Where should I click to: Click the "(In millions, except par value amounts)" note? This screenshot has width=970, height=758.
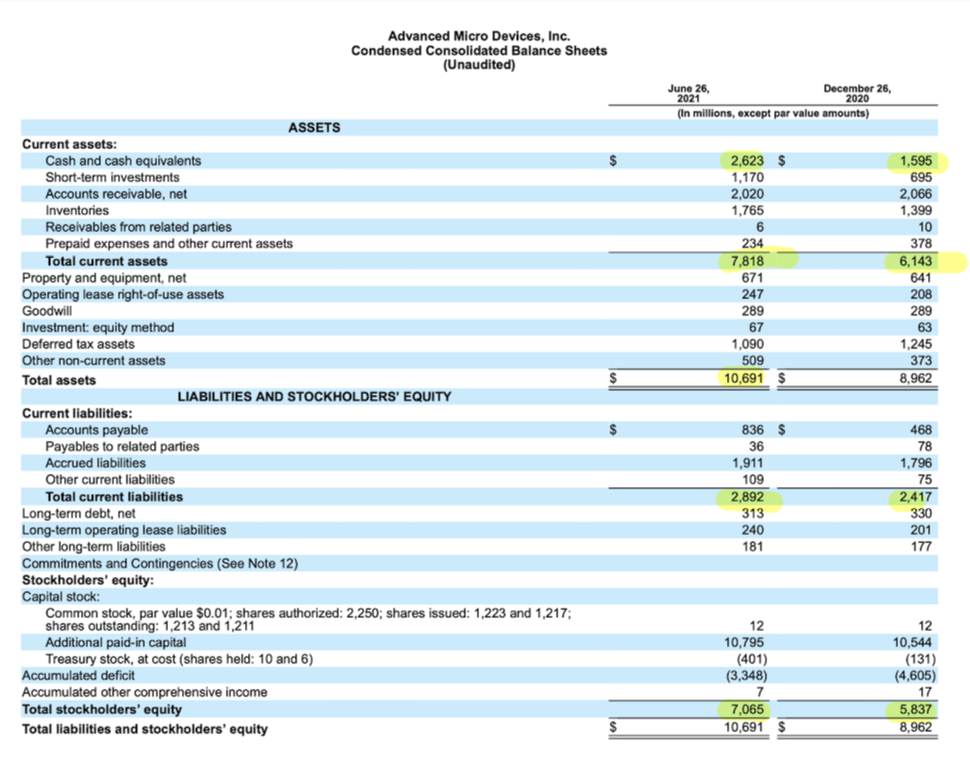point(773,114)
